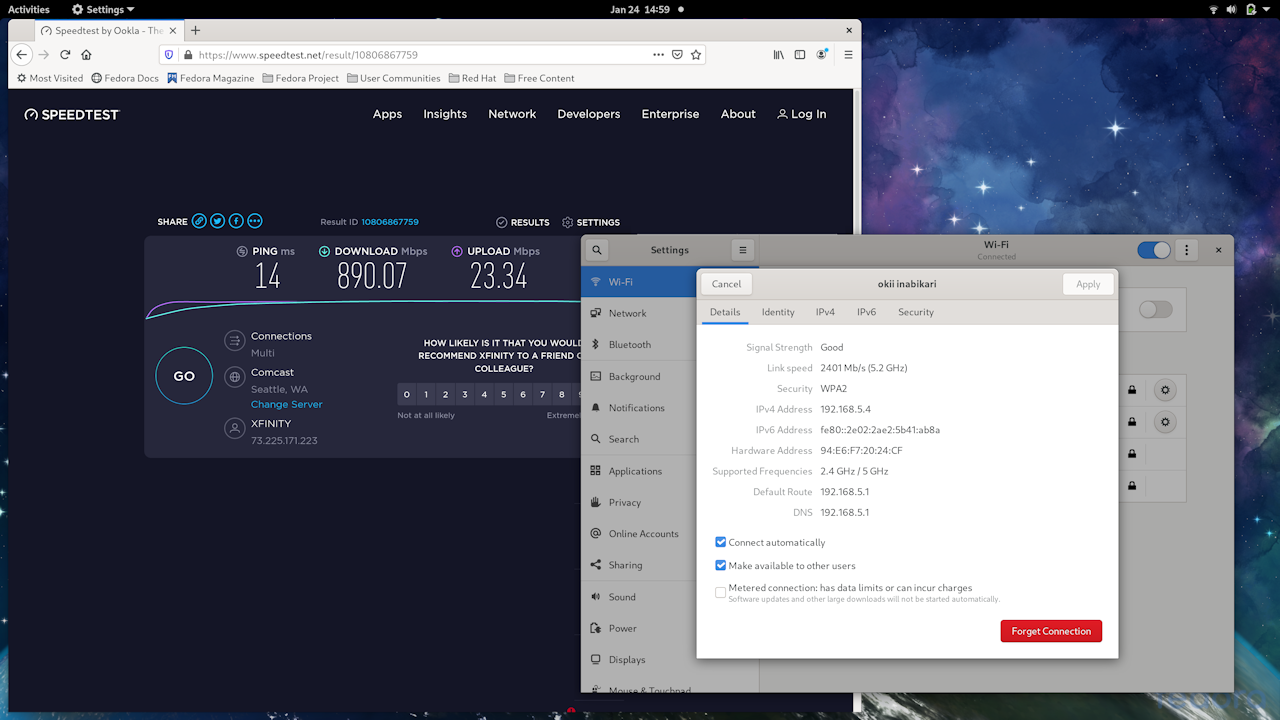
Task: Toggle the Wi-Fi switch in header
Action: click(1154, 250)
